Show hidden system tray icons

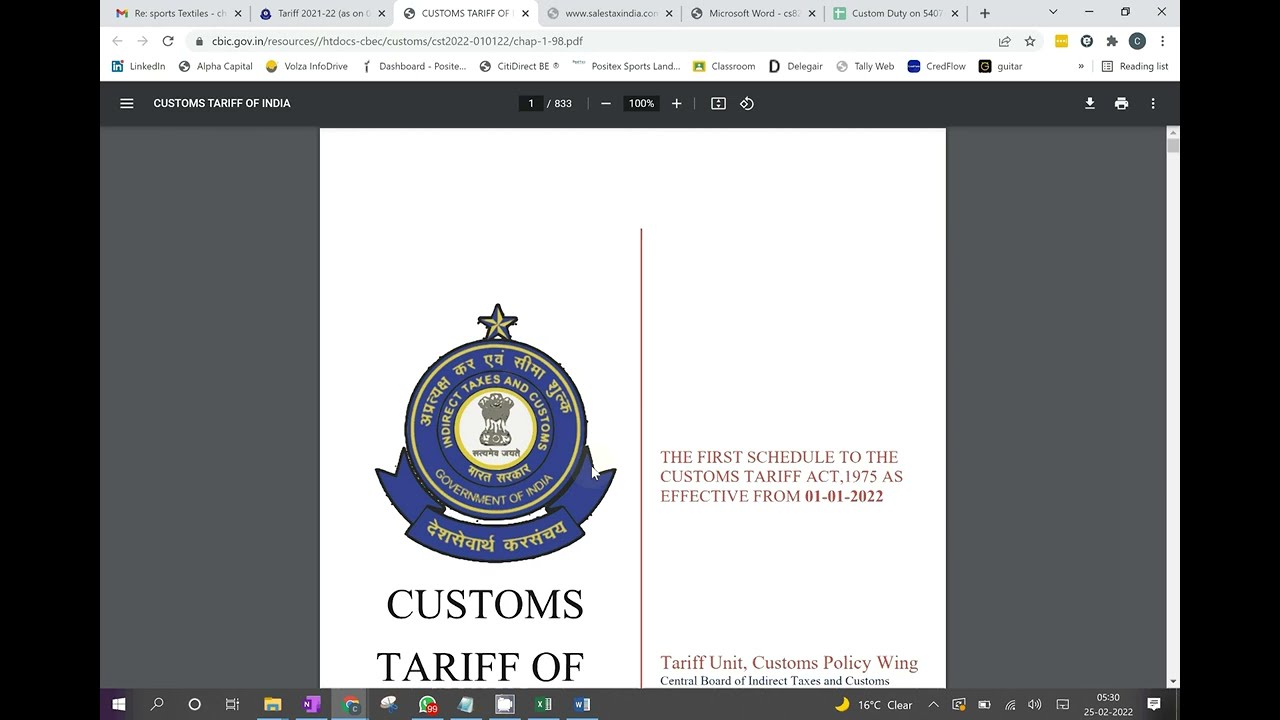(933, 704)
